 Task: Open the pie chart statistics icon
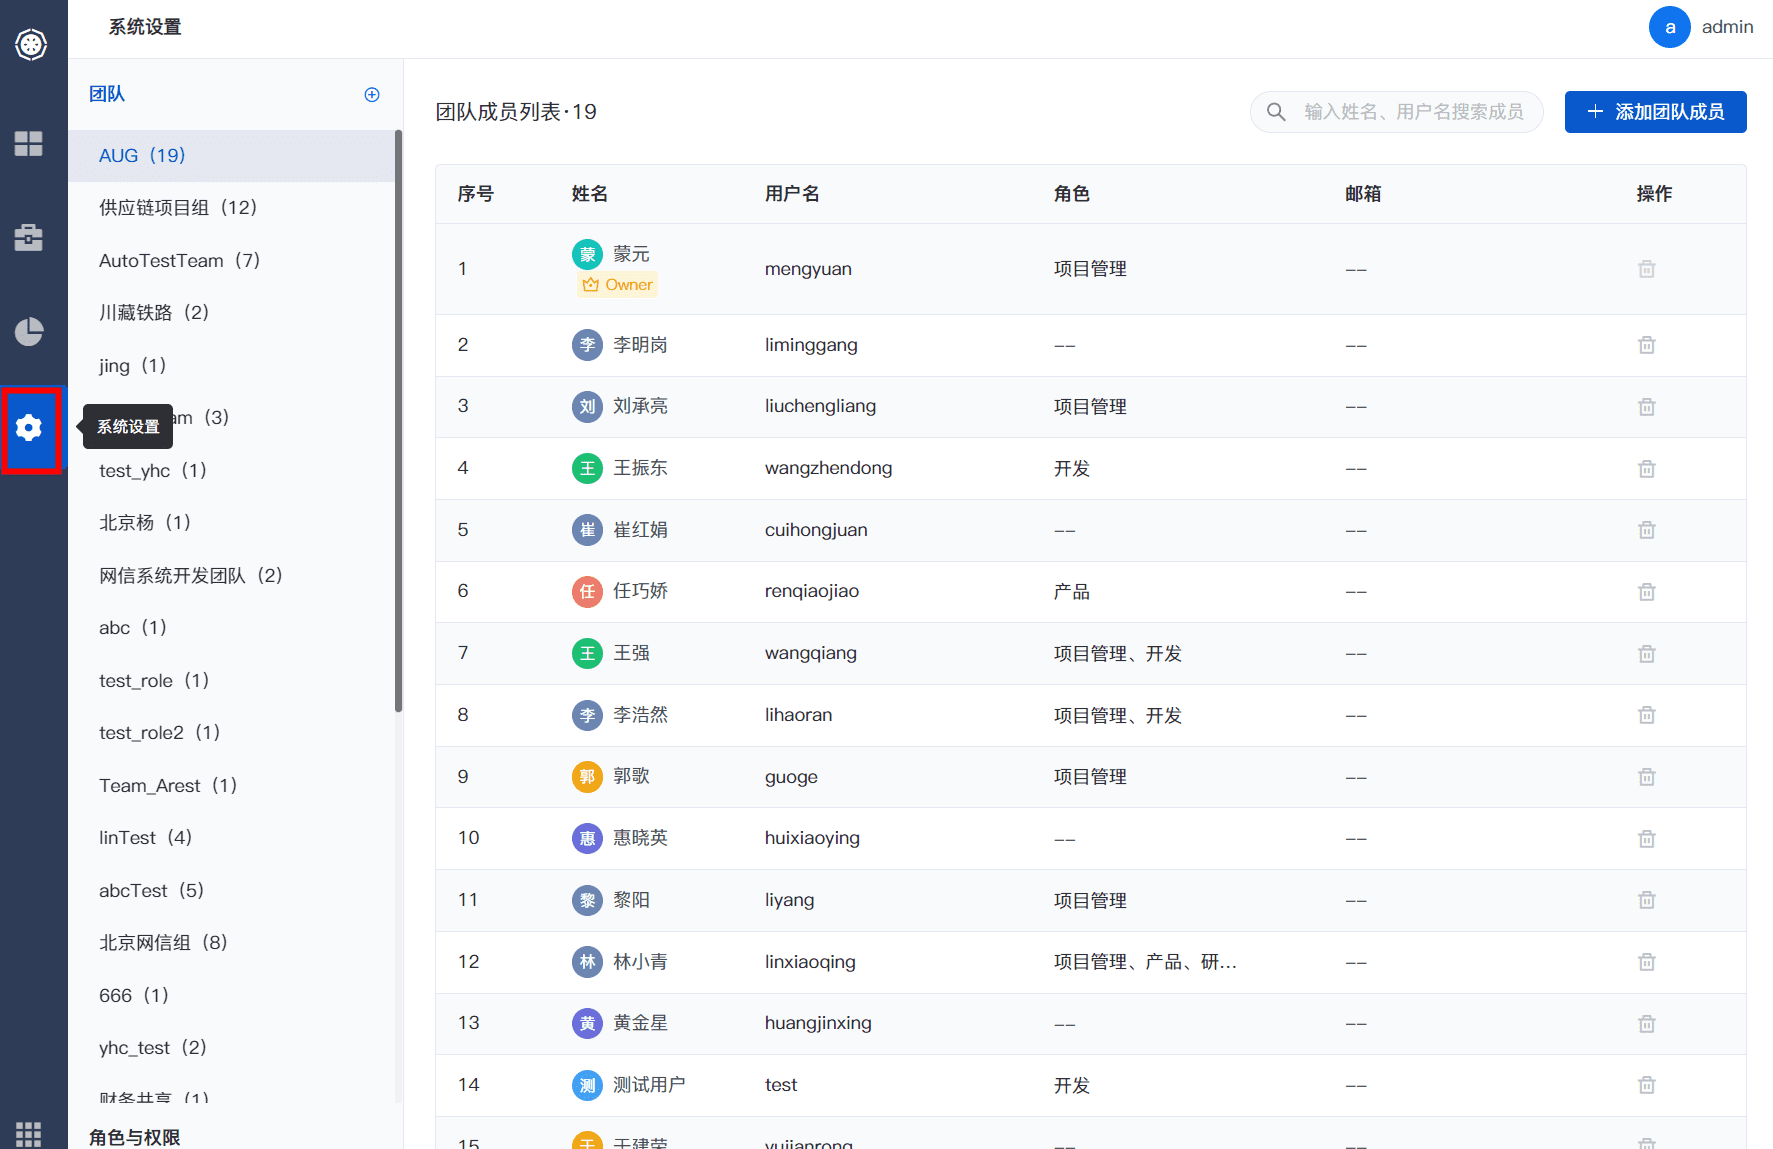tap(29, 331)
